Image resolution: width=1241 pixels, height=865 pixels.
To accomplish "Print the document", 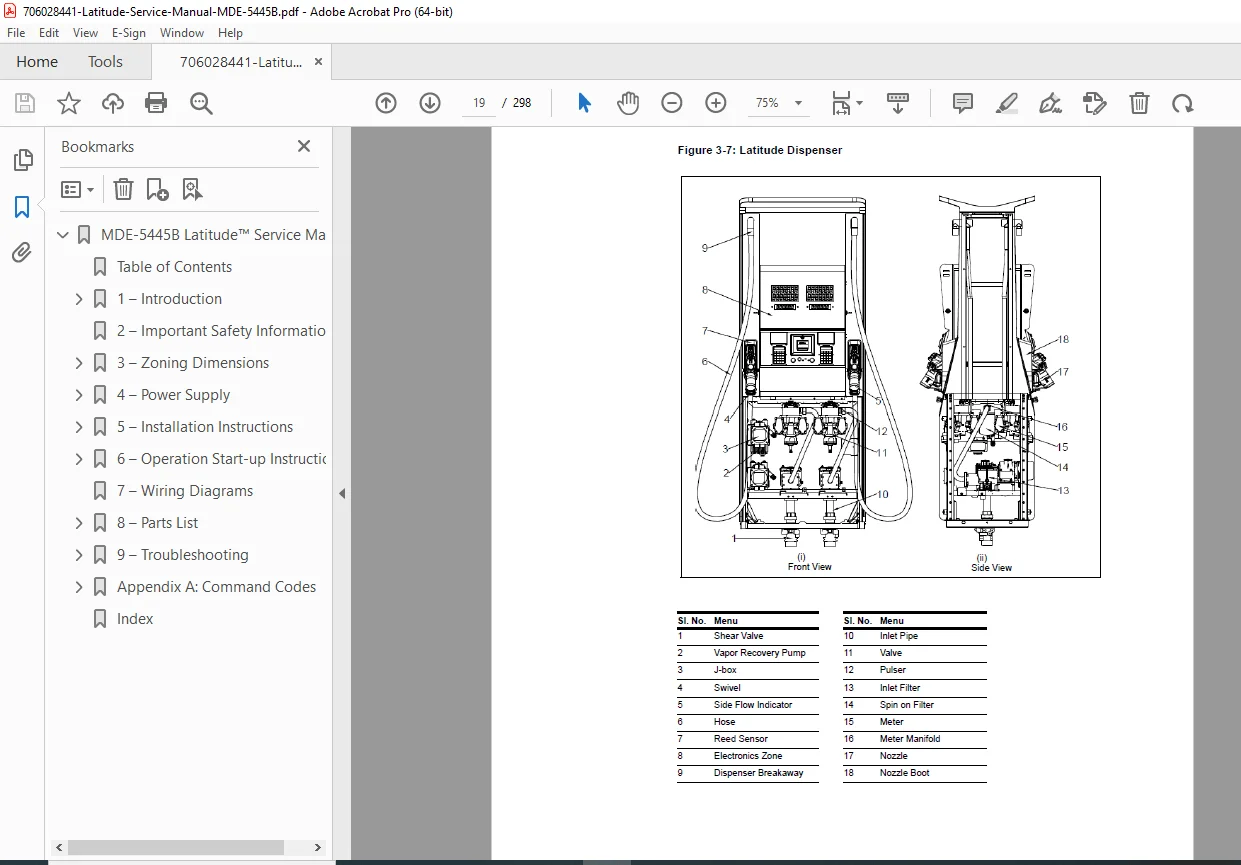I will tap(156, 103).
